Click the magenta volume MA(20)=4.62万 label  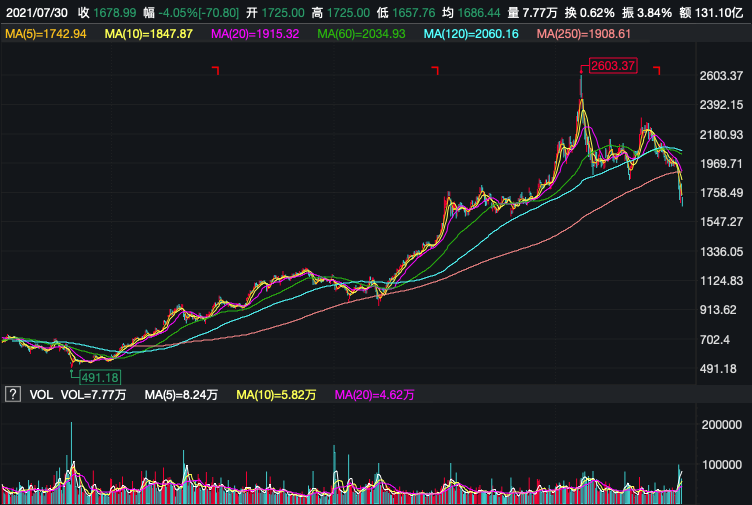point(374,395)
